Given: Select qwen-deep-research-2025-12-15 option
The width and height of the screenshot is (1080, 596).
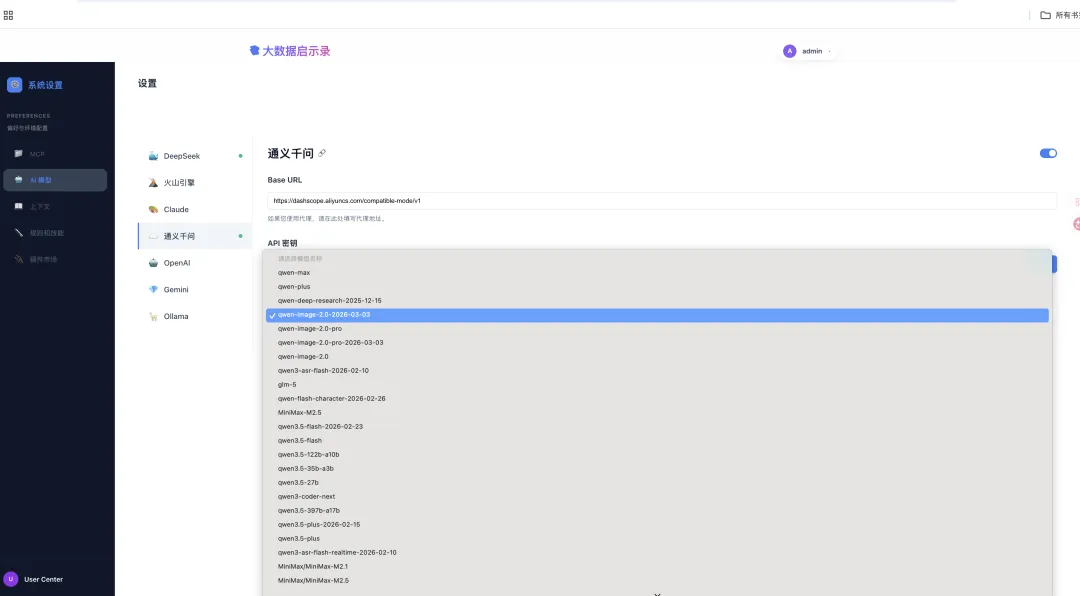Looking at the screenshot, I should coord(657,300).
